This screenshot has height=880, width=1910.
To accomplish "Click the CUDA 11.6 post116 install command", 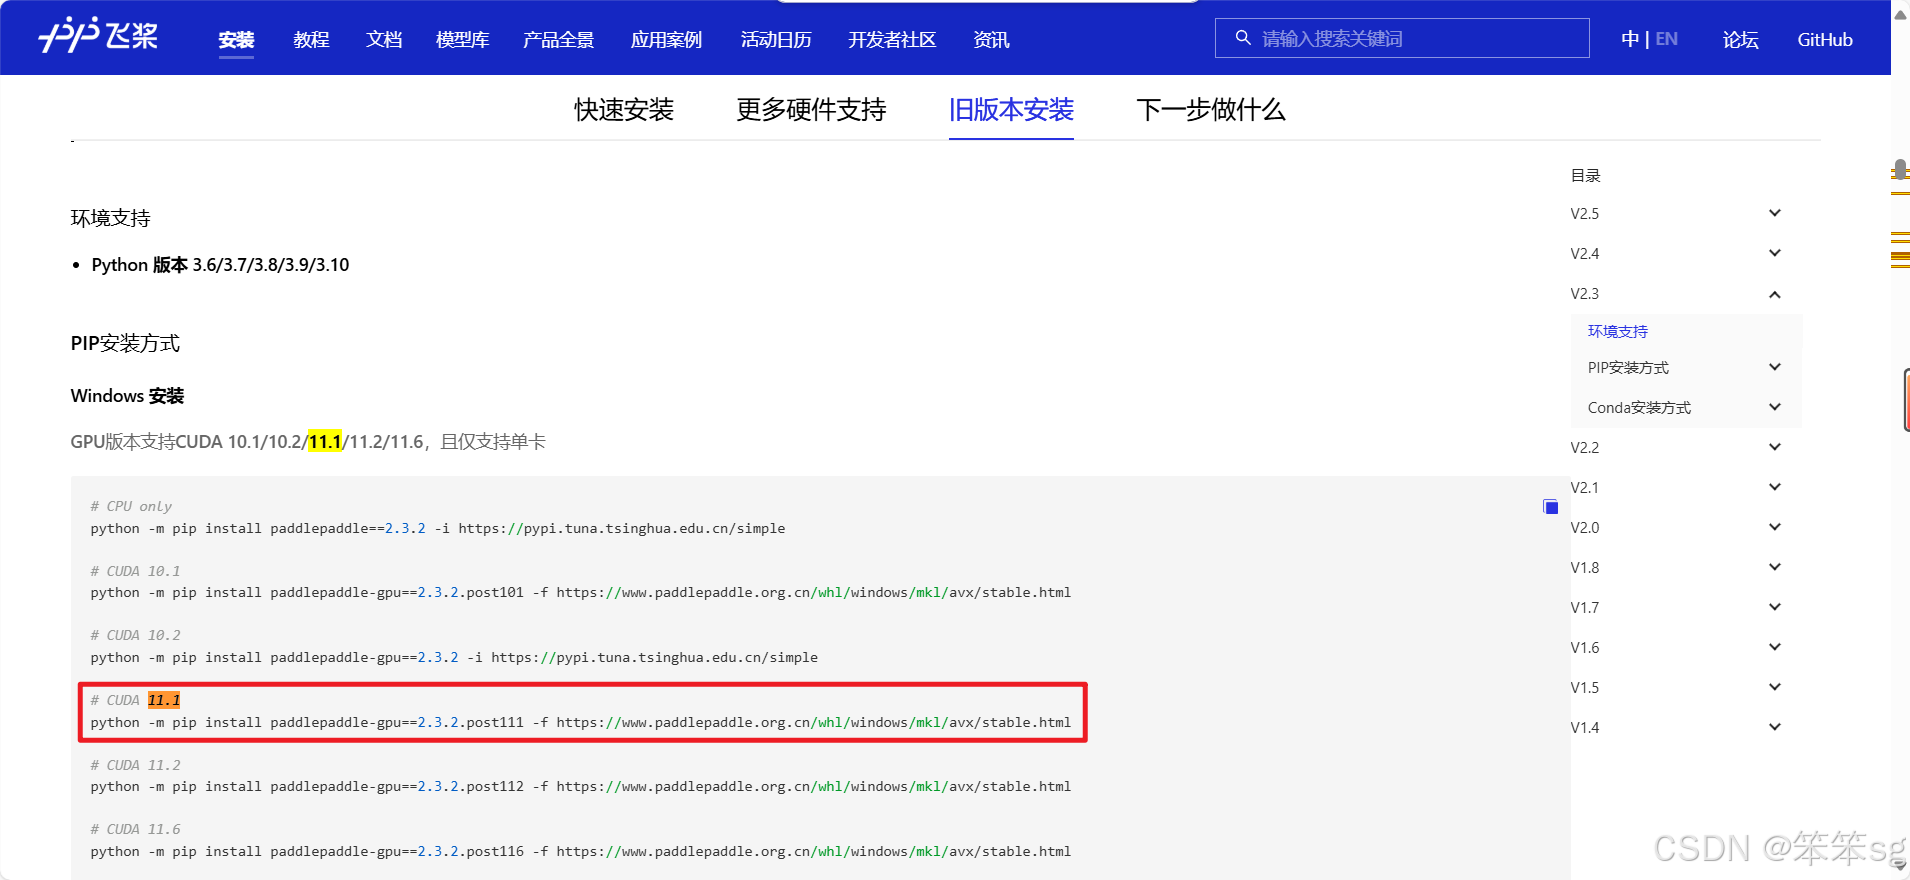I will (580, 851).
